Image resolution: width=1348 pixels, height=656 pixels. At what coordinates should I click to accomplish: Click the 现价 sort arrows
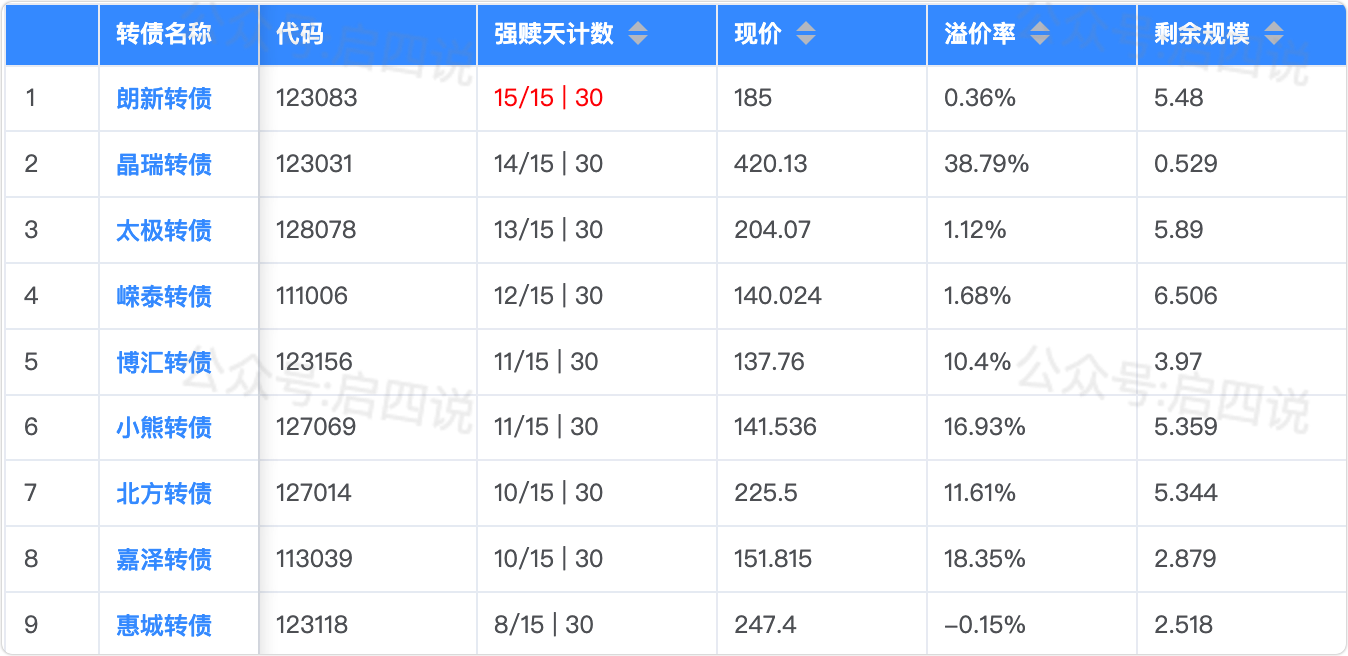coord(806,34)
